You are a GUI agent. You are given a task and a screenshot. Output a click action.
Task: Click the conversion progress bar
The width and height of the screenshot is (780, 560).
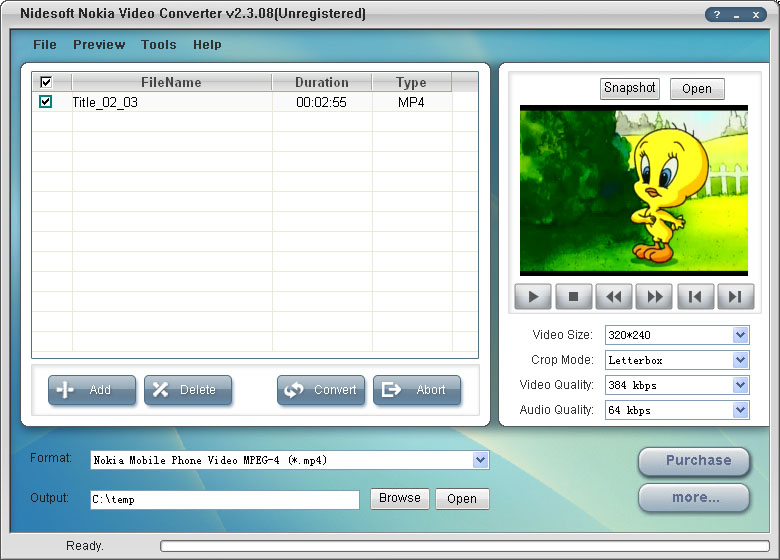[x=465, y=546]
